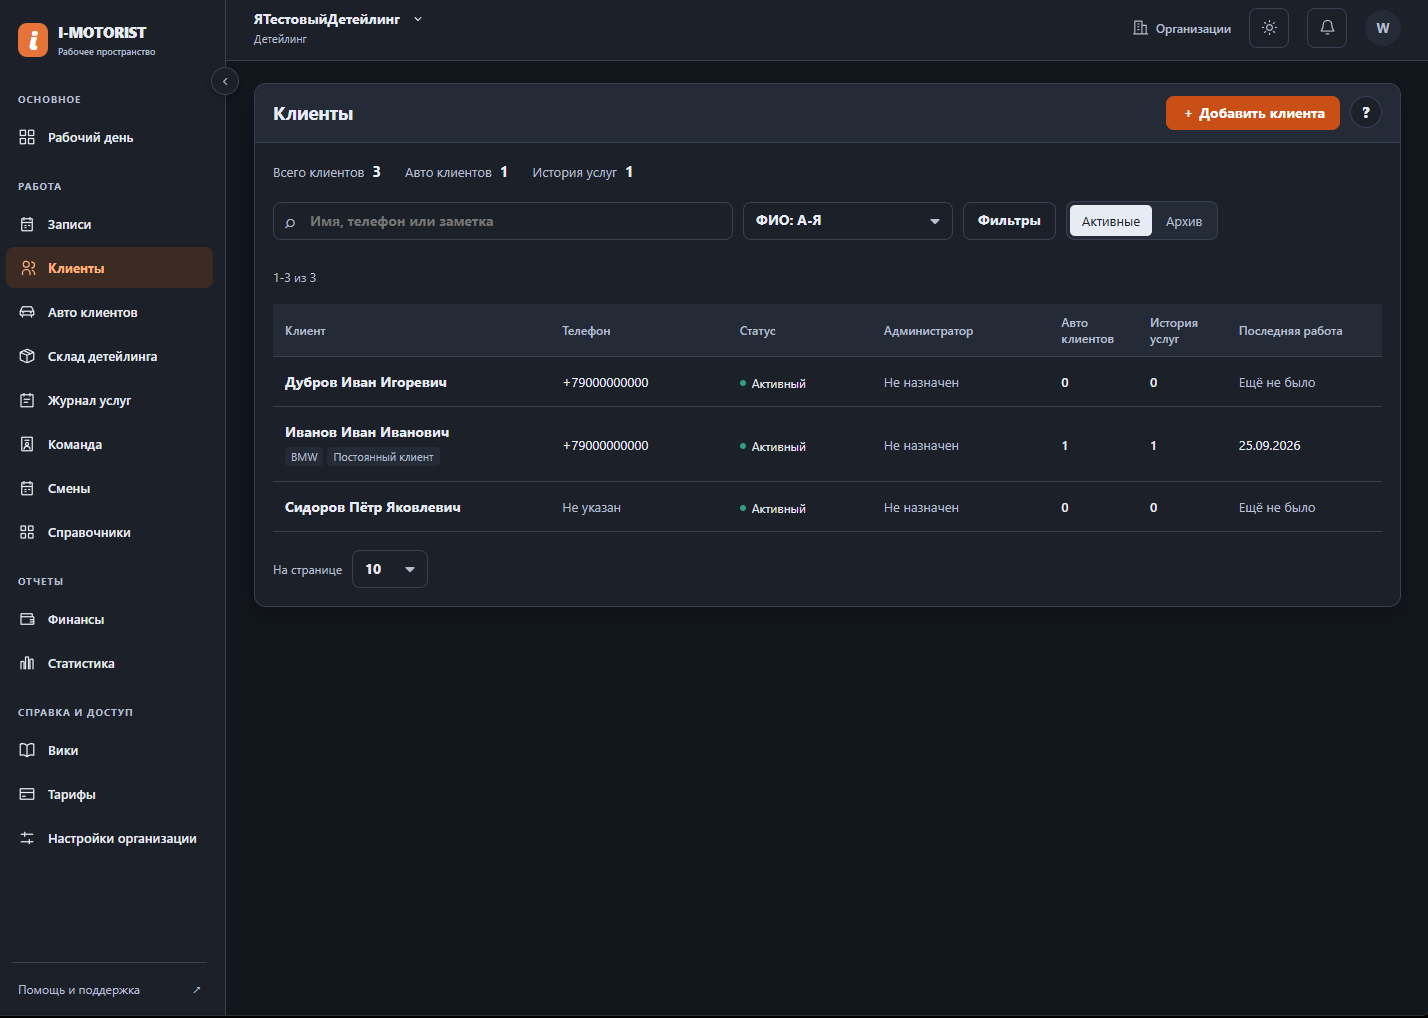Open Тарифы in the sidebar
The image size is (1428, 1018).
point(110,794)
